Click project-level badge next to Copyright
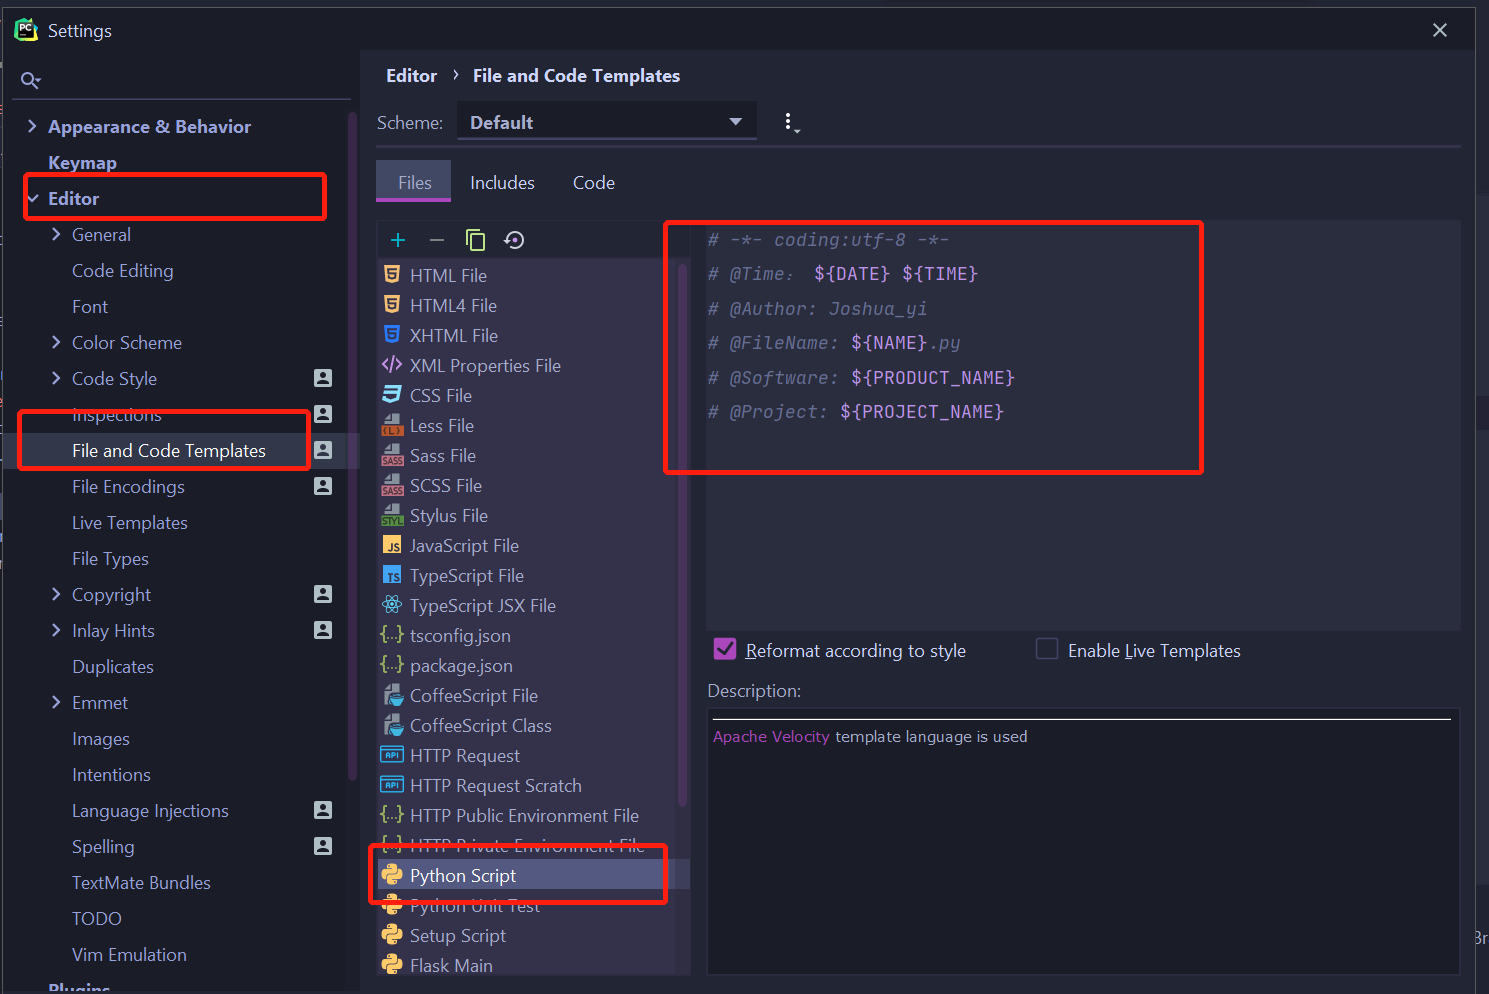1489x994 pixels. (x=323, y=594)
